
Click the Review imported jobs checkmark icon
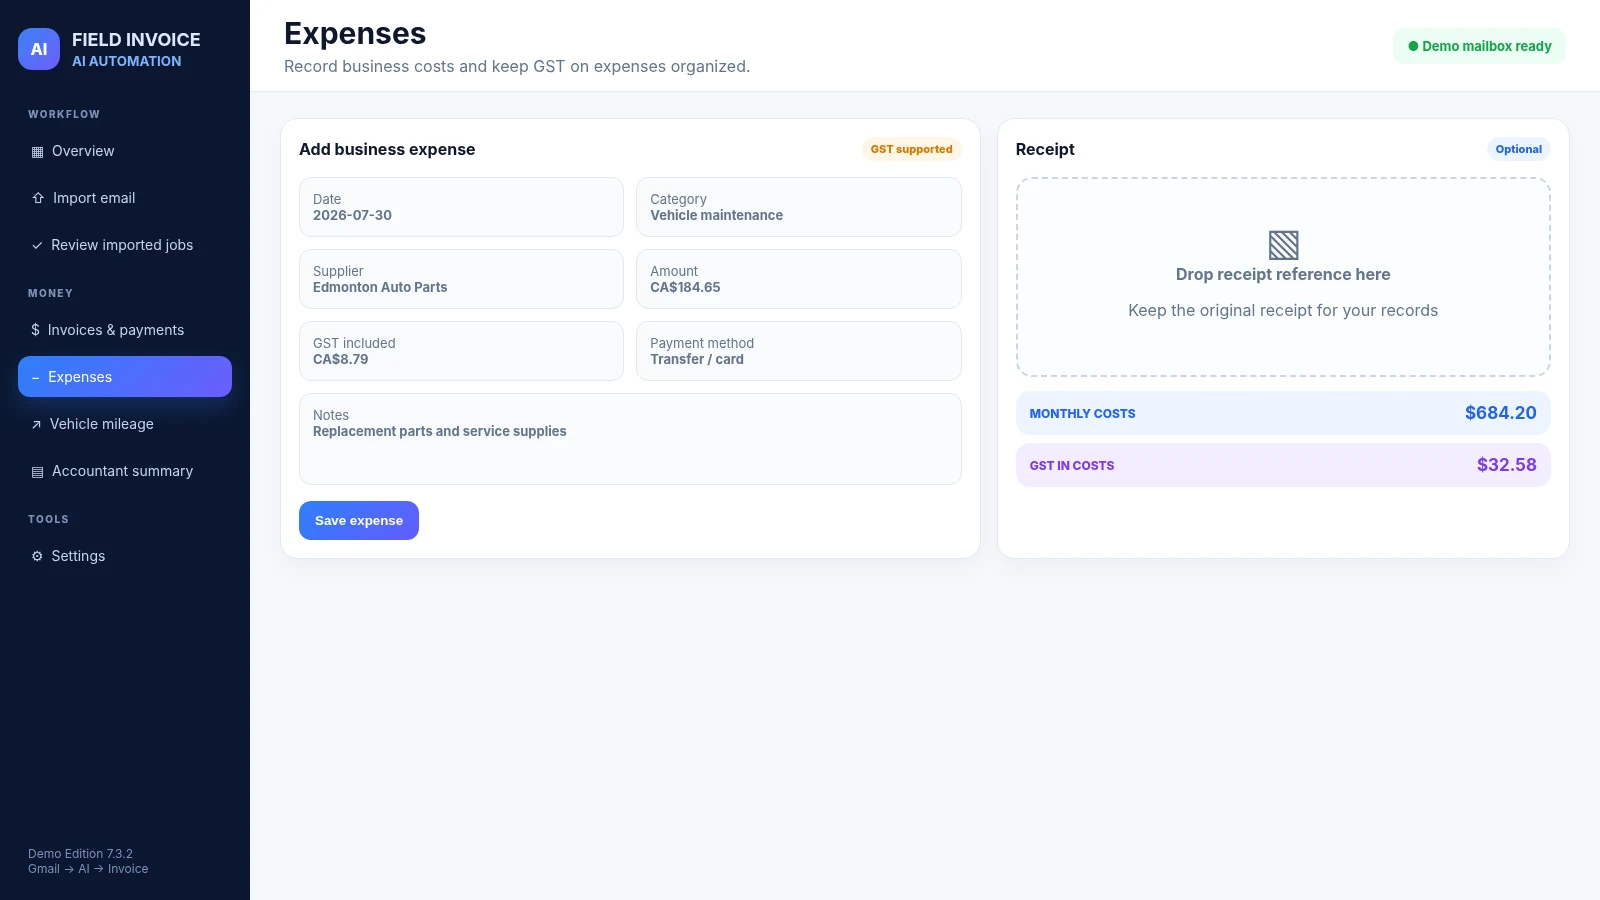[x=37, y=245]
